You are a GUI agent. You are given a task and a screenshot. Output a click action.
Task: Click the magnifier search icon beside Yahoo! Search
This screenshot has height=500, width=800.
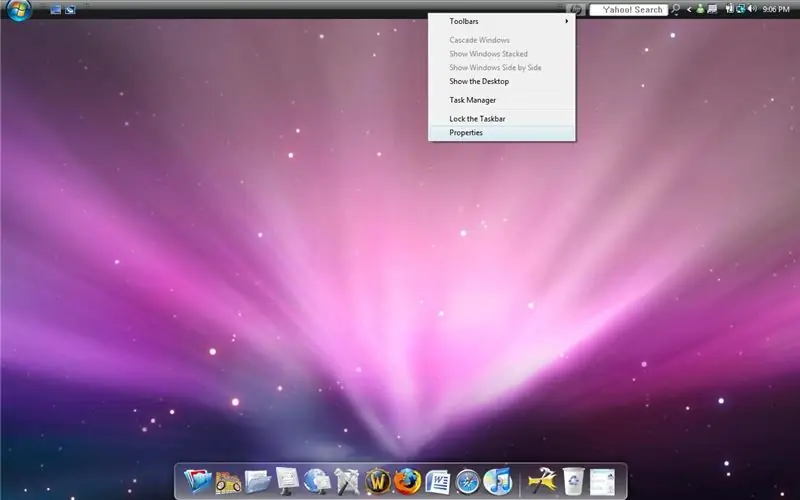point(676,9)
